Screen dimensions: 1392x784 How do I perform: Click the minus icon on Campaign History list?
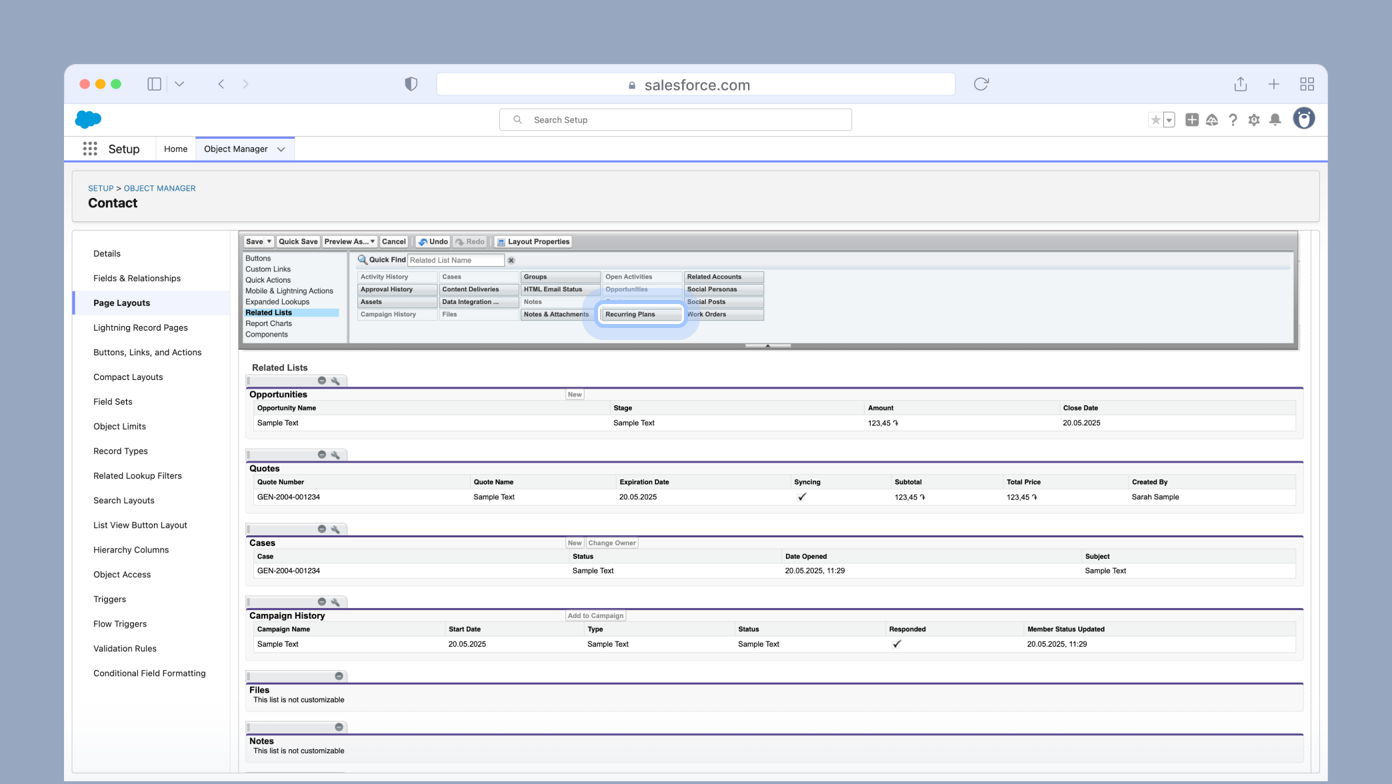click(x=321, y=602)
